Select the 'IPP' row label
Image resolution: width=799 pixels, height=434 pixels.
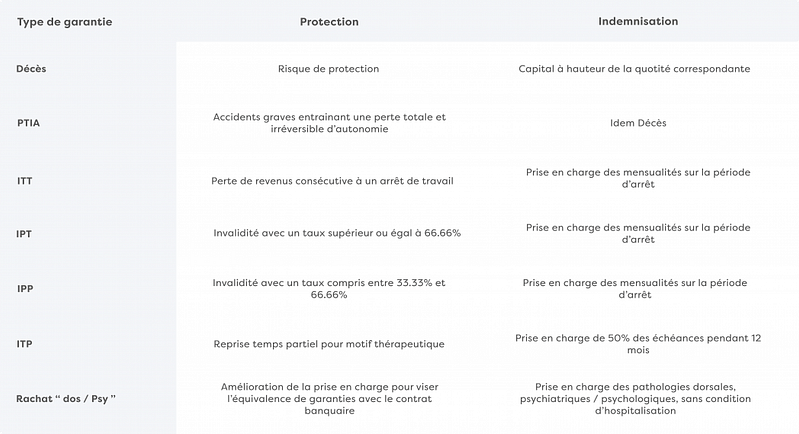(25, 288)
